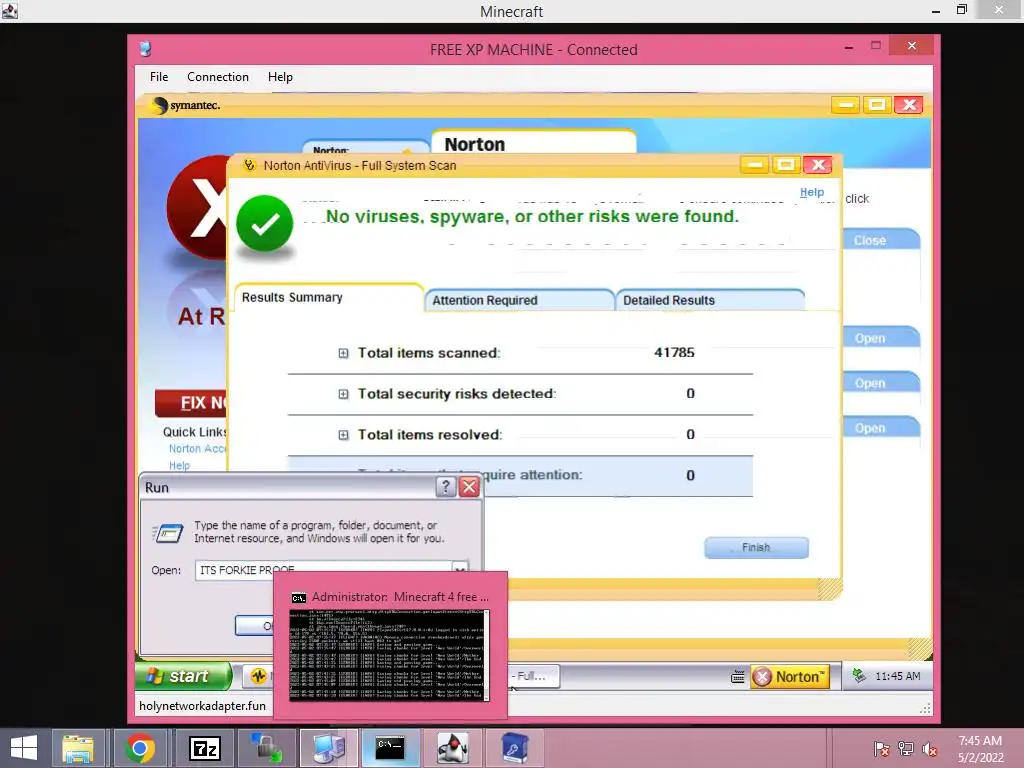Select the total items scanned value 41785
The height and width of the screenshot is (768, 1024).
(x=674, y=353)
